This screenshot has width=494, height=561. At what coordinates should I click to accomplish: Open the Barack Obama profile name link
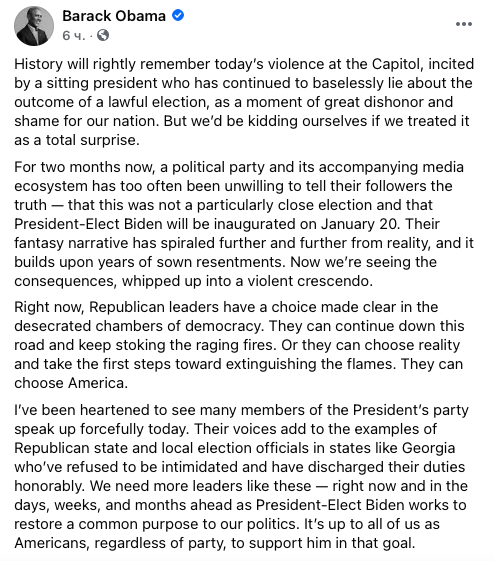[x=114, y=16]
